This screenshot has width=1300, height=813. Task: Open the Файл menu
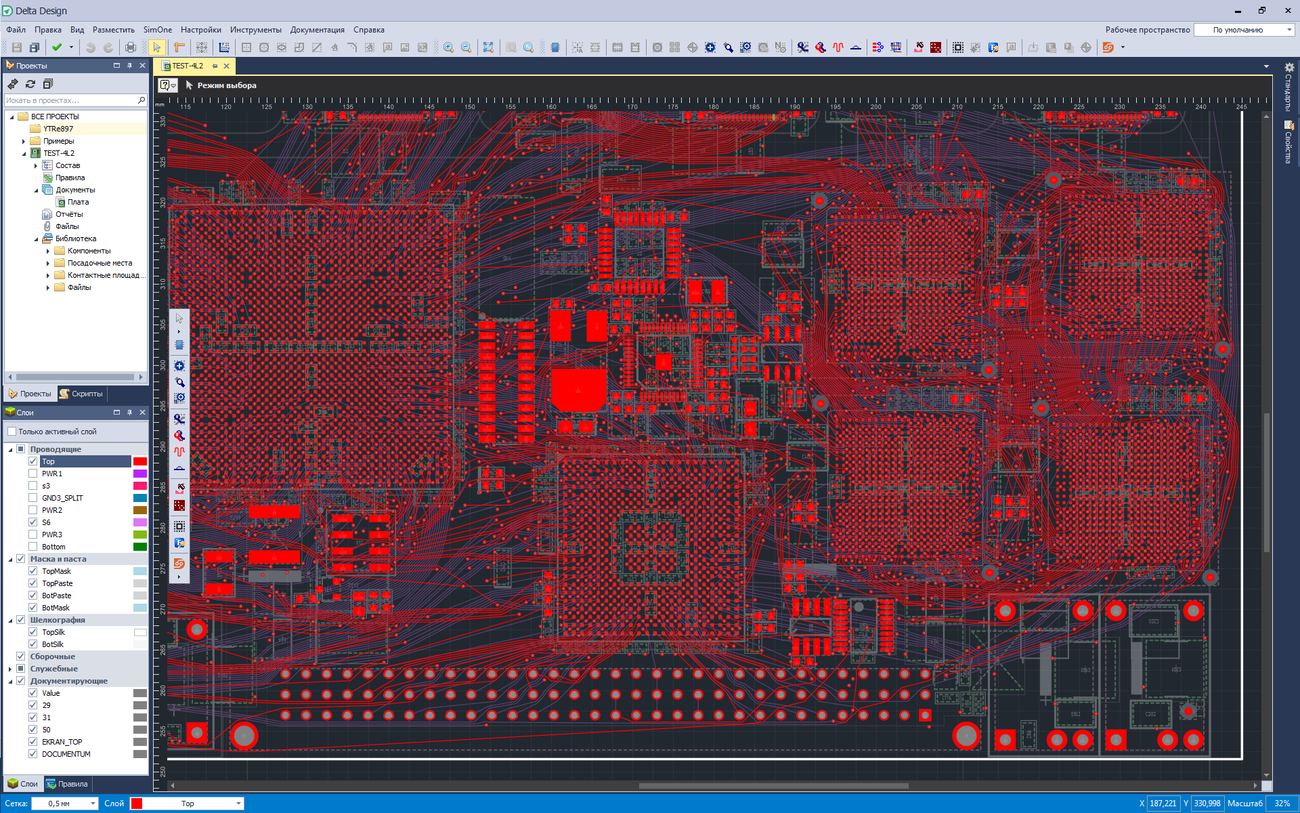click(x=16, y=30)
